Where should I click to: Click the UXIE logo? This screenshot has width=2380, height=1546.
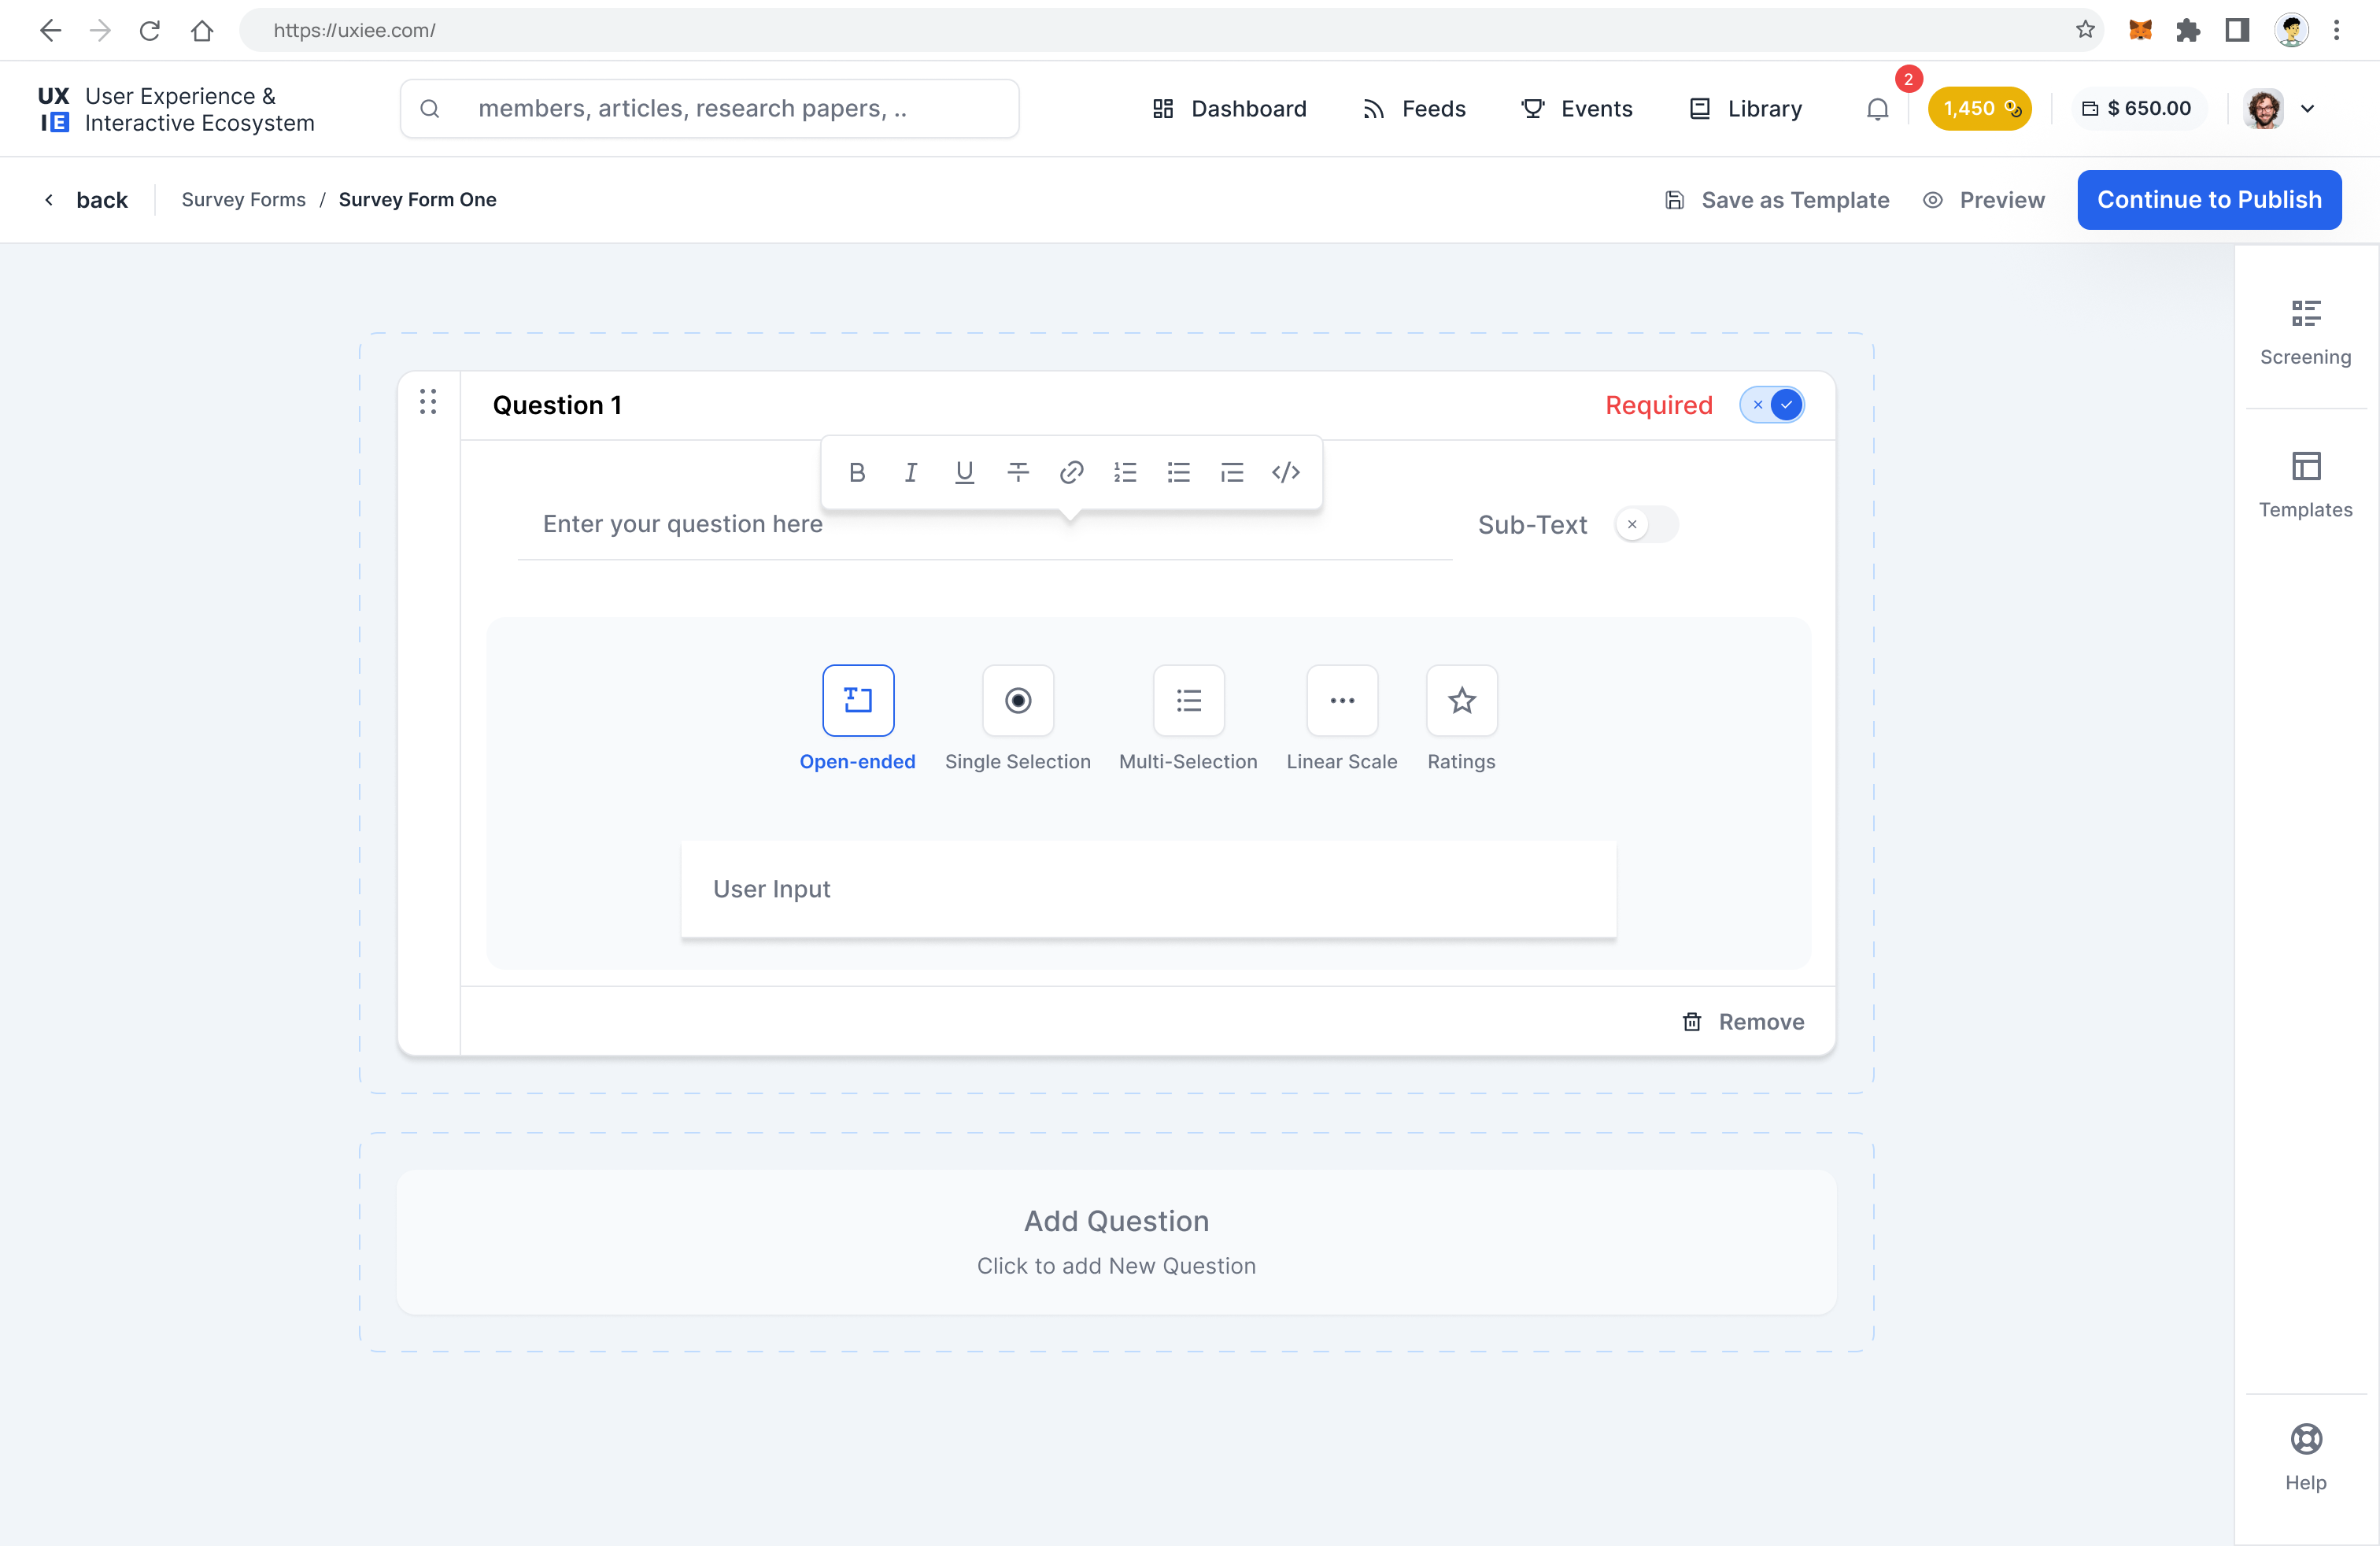[176, 109]
